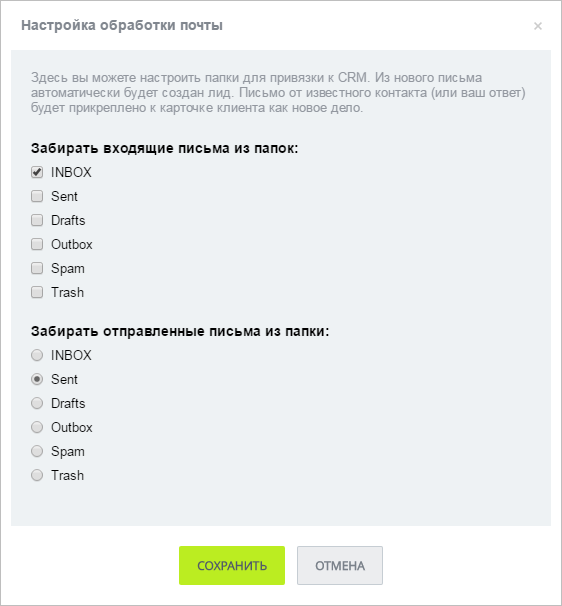
Task: Uncheck the INBOX incoming folder checkbox
Action: click(37, 172)
